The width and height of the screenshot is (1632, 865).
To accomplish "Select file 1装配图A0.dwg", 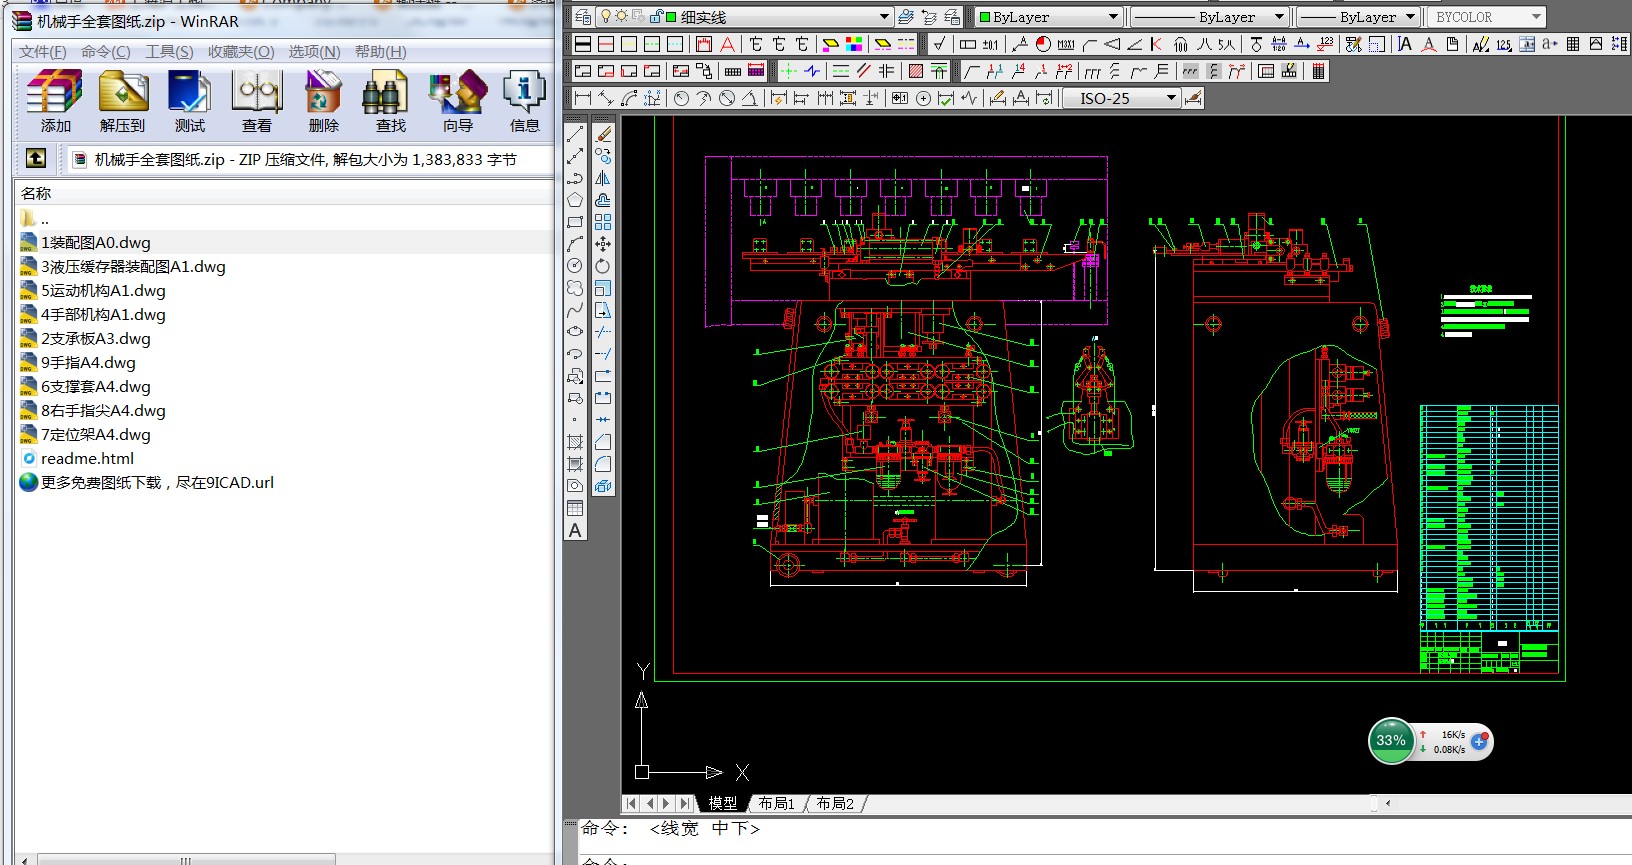I will (x=86, y=242).
